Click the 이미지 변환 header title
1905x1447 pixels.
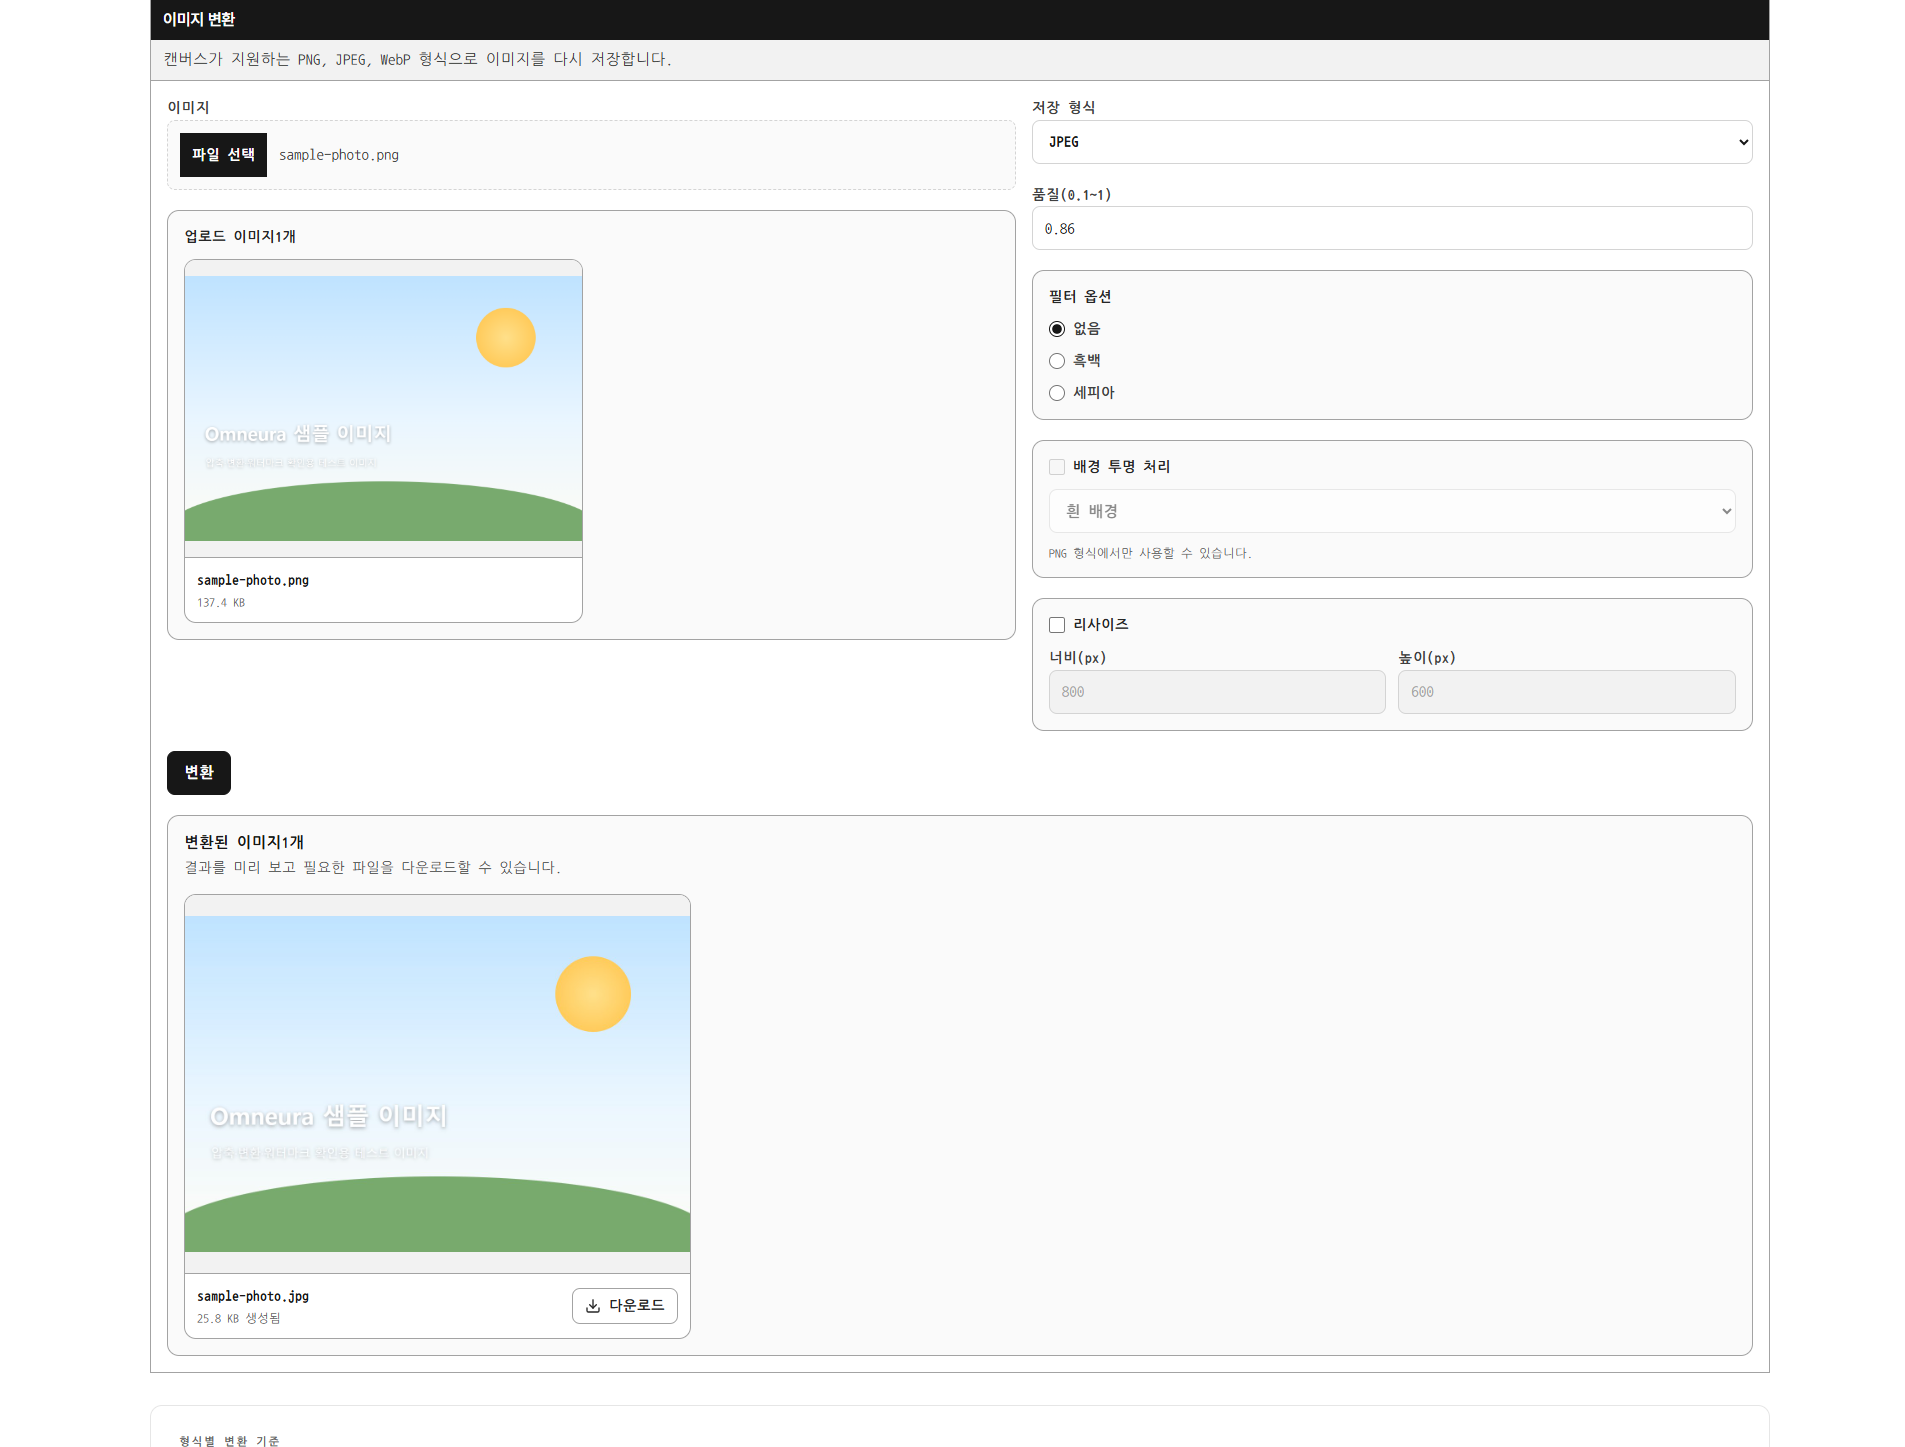(x=199, y=19)
